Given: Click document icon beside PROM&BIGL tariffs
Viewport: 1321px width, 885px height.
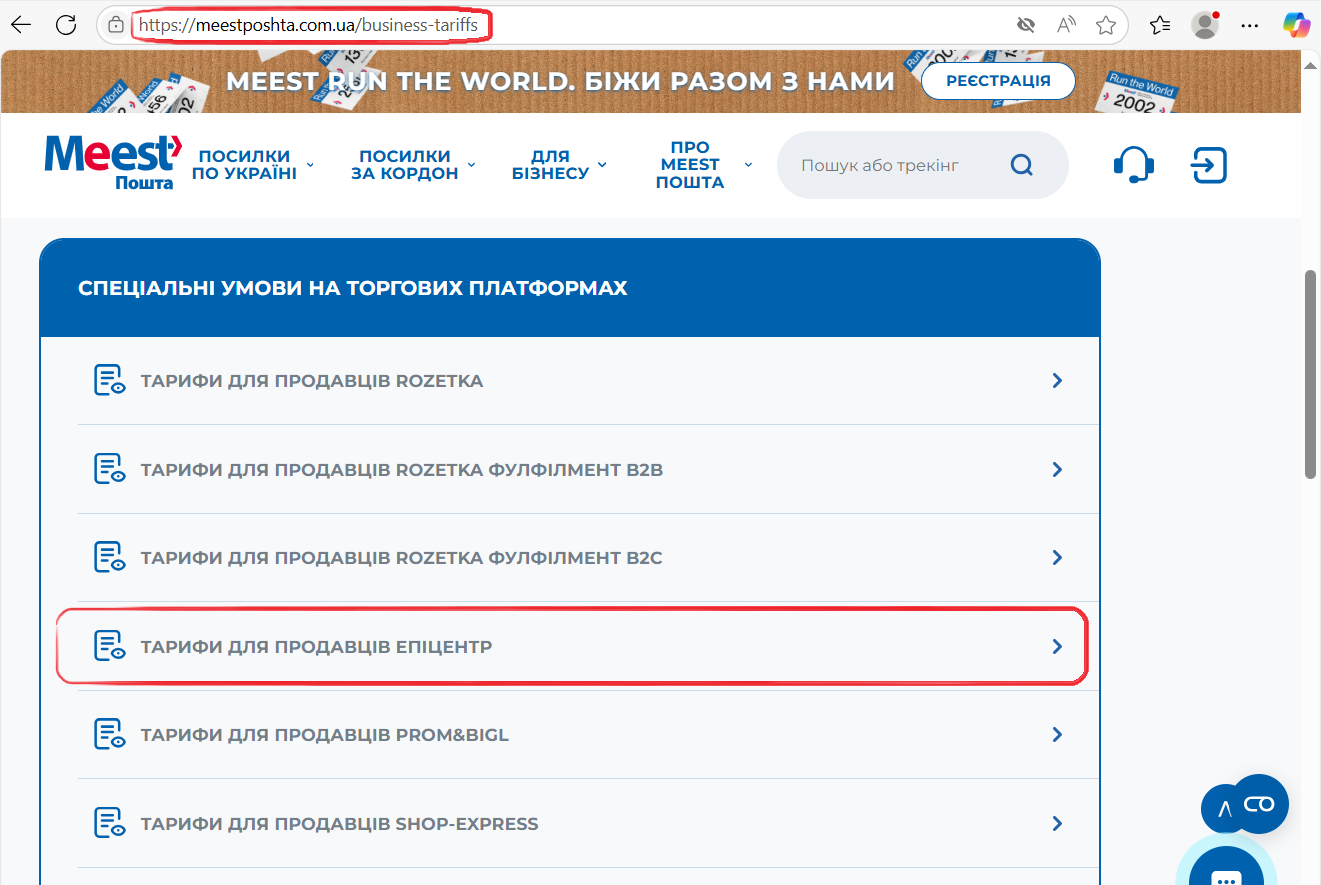Looking at the screenshot, I should pos(109,734).
